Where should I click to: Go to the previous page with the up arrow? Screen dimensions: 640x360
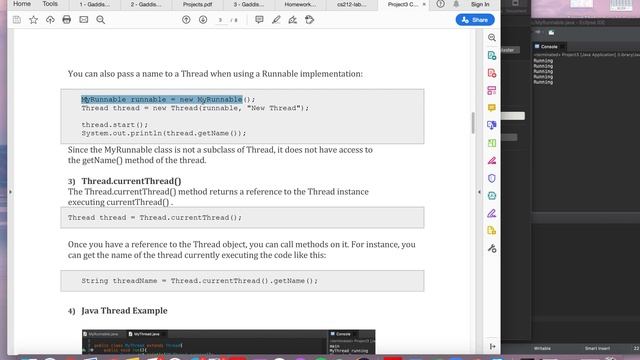click(x=186, y=20)
